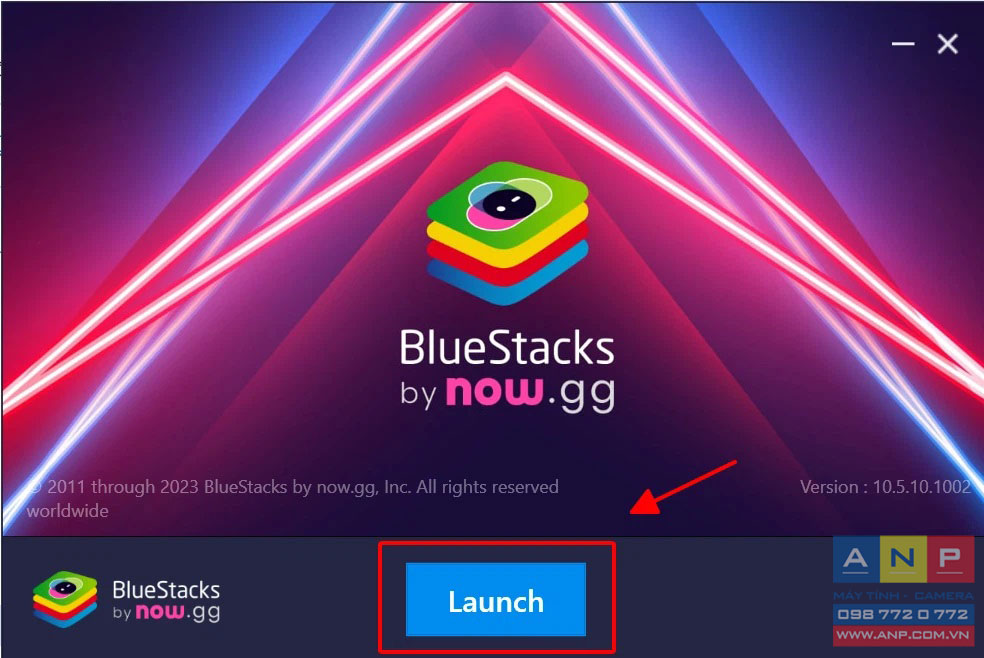Open the www.anp.com.vn website link
984x658 pixels.
(x=903, y=635)
